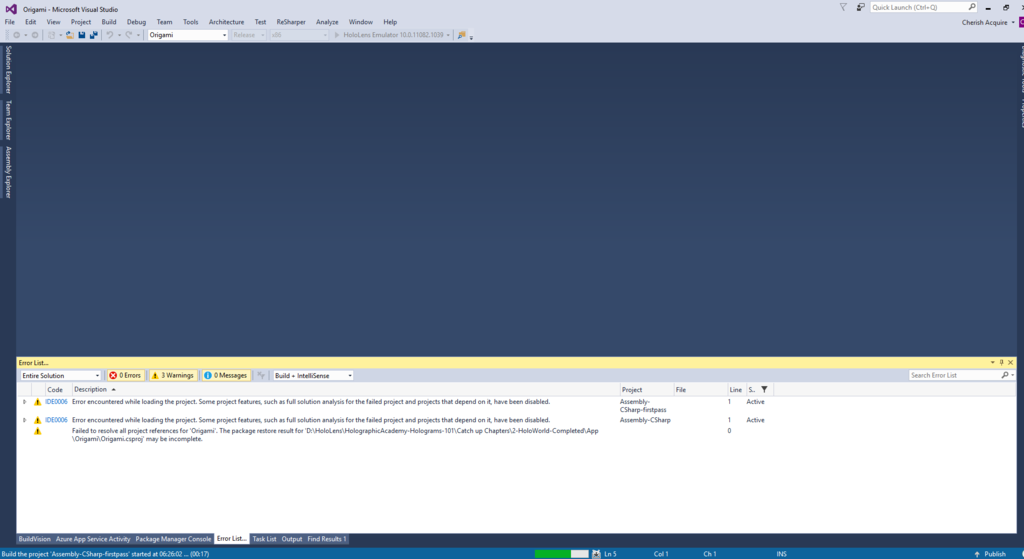Open the Architecture menu
The image size is (1024, 559).
(x=226, y=22)
